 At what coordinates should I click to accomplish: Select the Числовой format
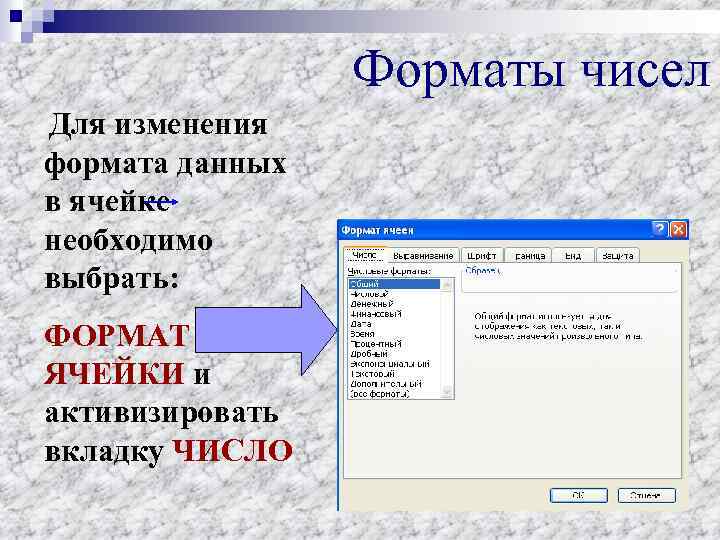coord(394,294)
